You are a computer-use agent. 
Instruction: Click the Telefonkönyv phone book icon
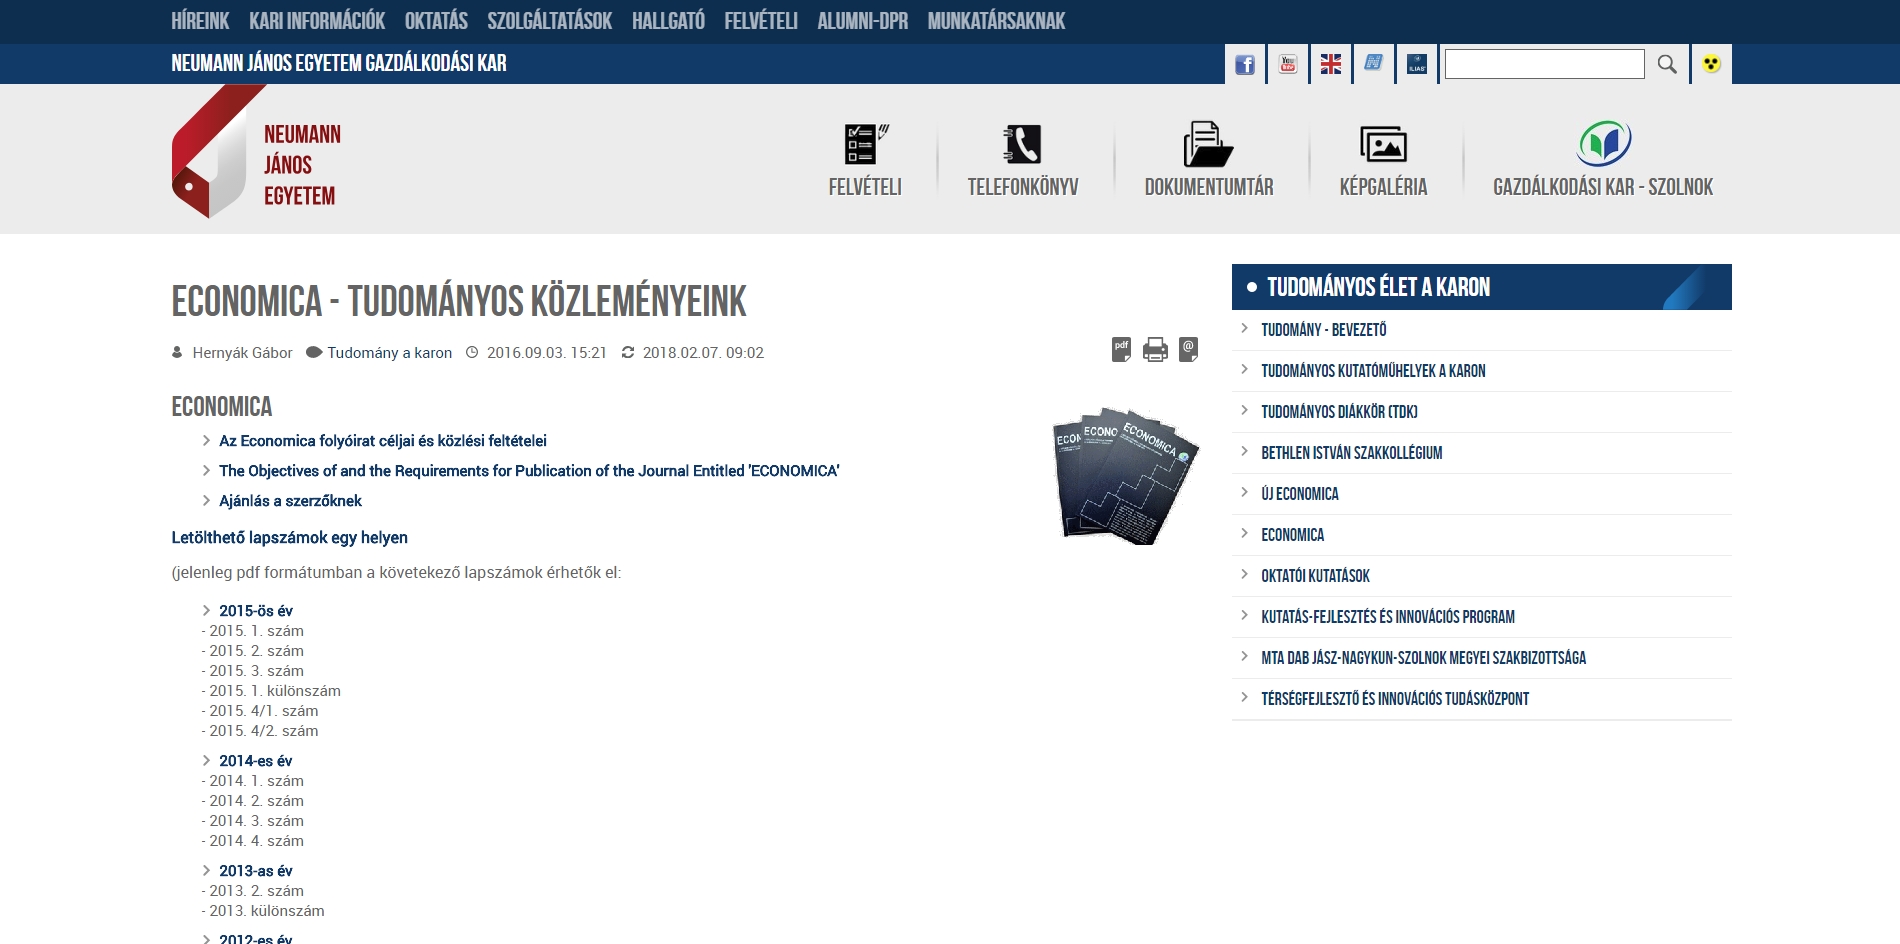[x=1023, y=144]
